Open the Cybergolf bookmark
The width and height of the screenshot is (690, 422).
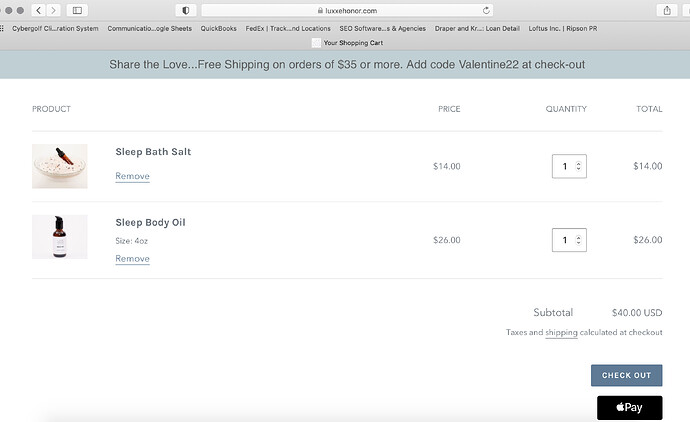(x=55, y=28)
